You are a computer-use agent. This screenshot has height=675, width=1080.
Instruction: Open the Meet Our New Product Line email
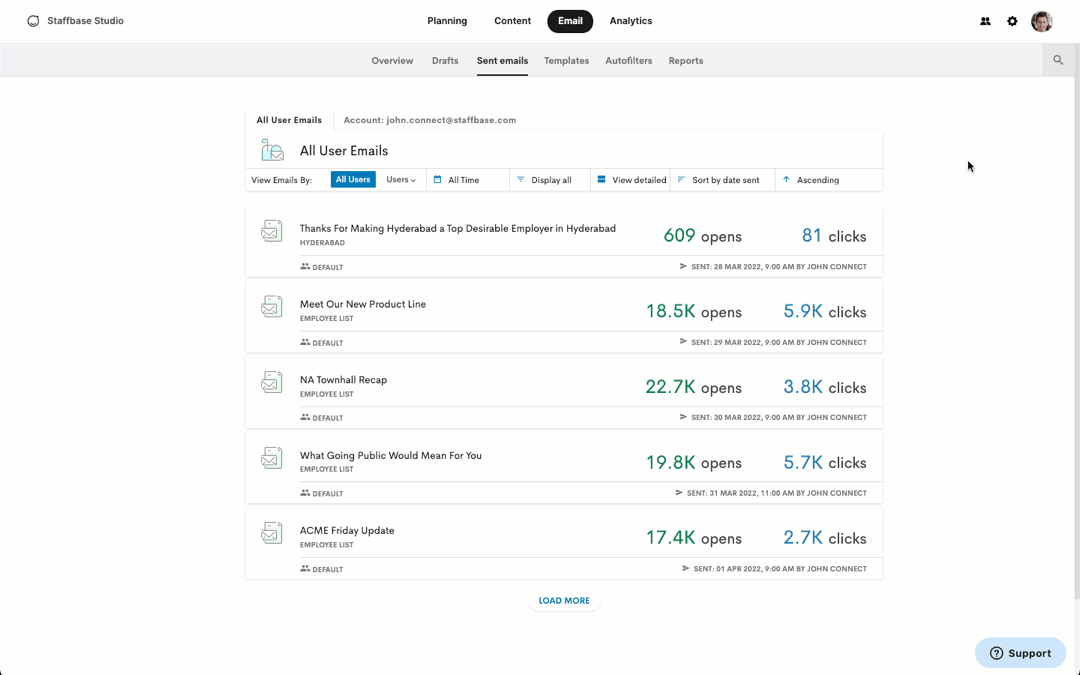[x=363, y=304]
